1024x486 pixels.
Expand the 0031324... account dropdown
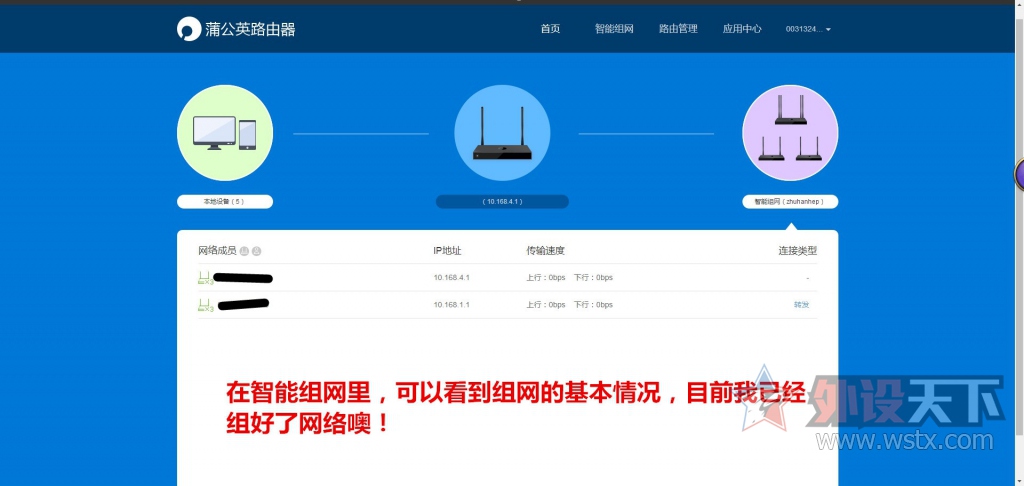pos(808,29)
